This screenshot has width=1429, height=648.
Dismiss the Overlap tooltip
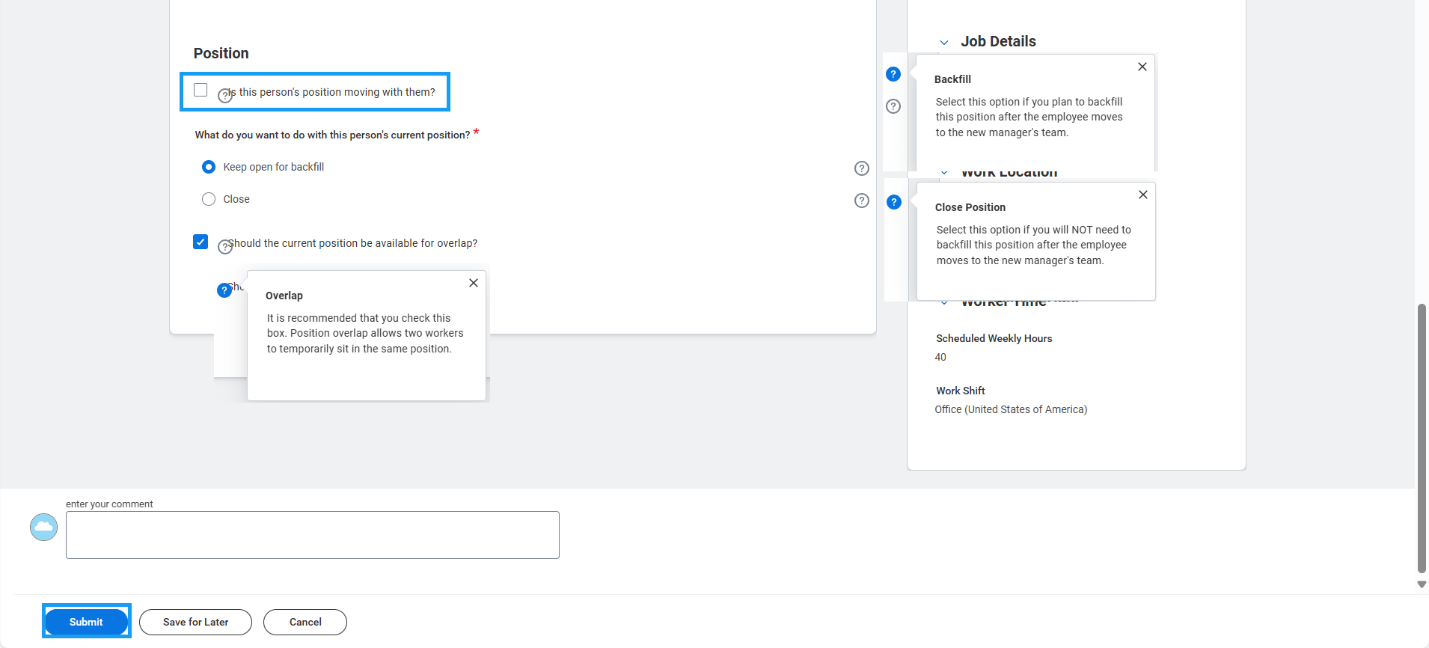point(473,283)
